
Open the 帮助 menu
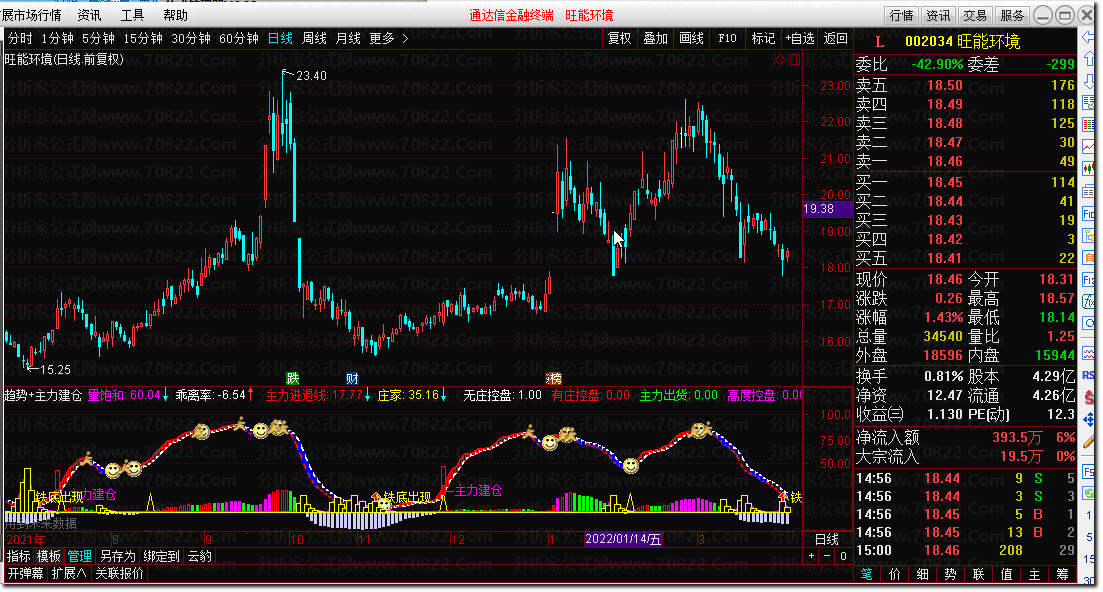coord(175,15)
